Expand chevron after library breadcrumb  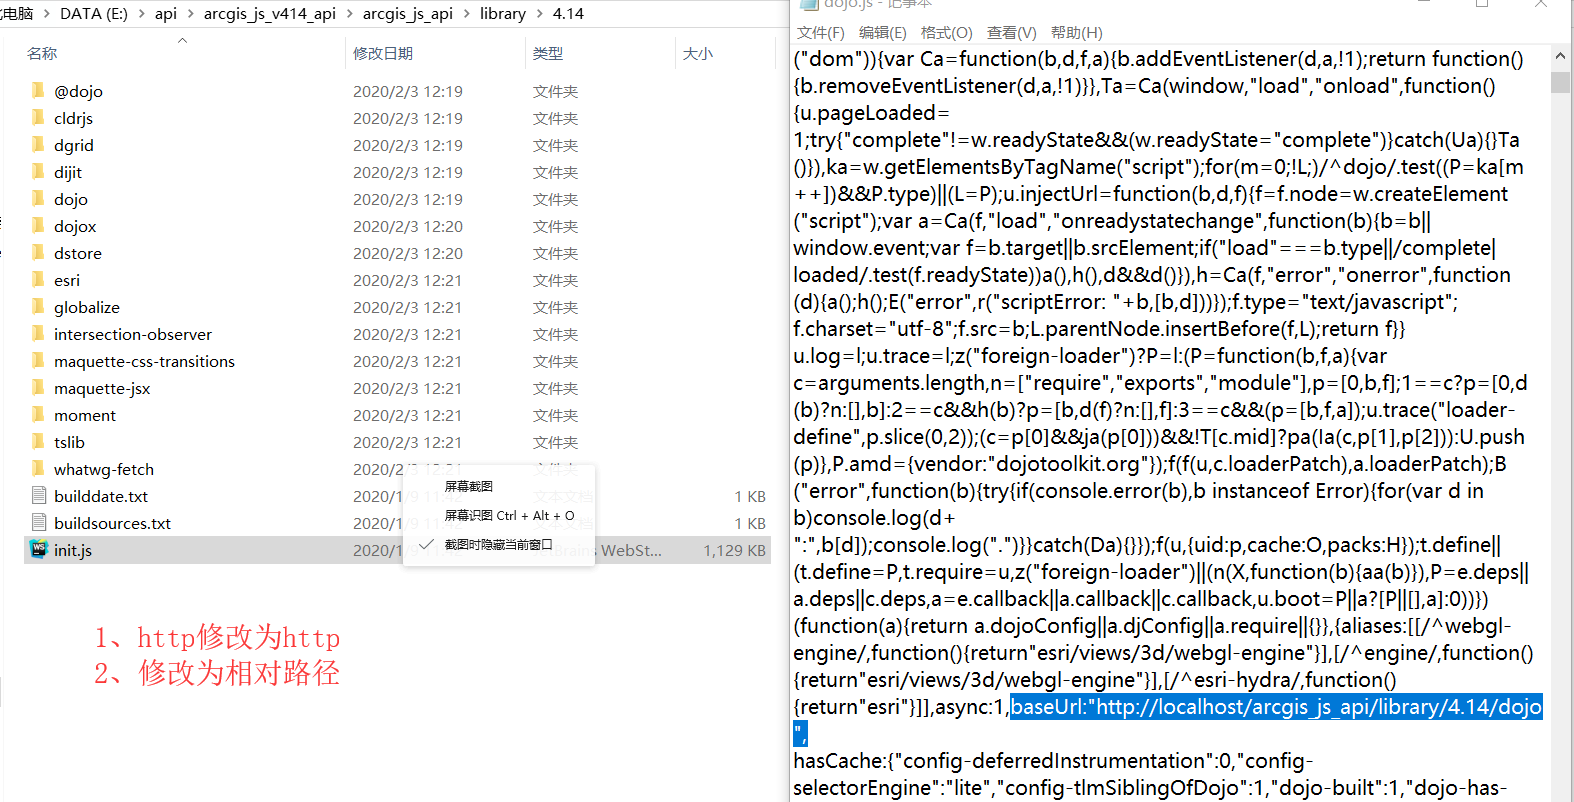tap(540, 14)
